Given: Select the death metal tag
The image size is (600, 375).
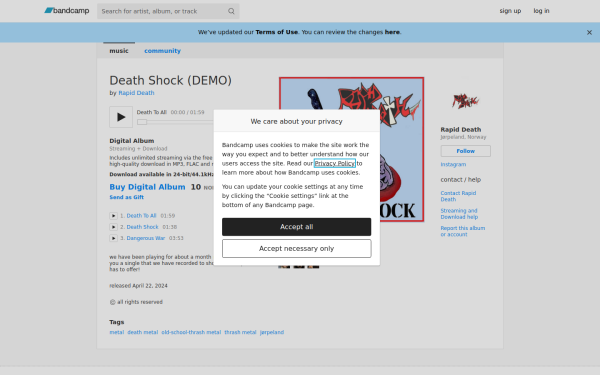Looking at the screenshot, I should pos(143,332).
